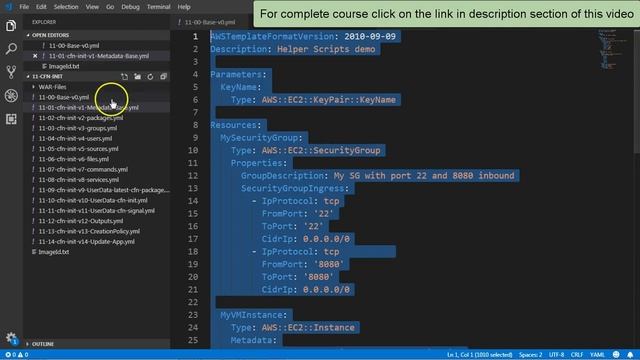640x360 pixels.
Task: Open the Terminal menu
Action: 158,7
